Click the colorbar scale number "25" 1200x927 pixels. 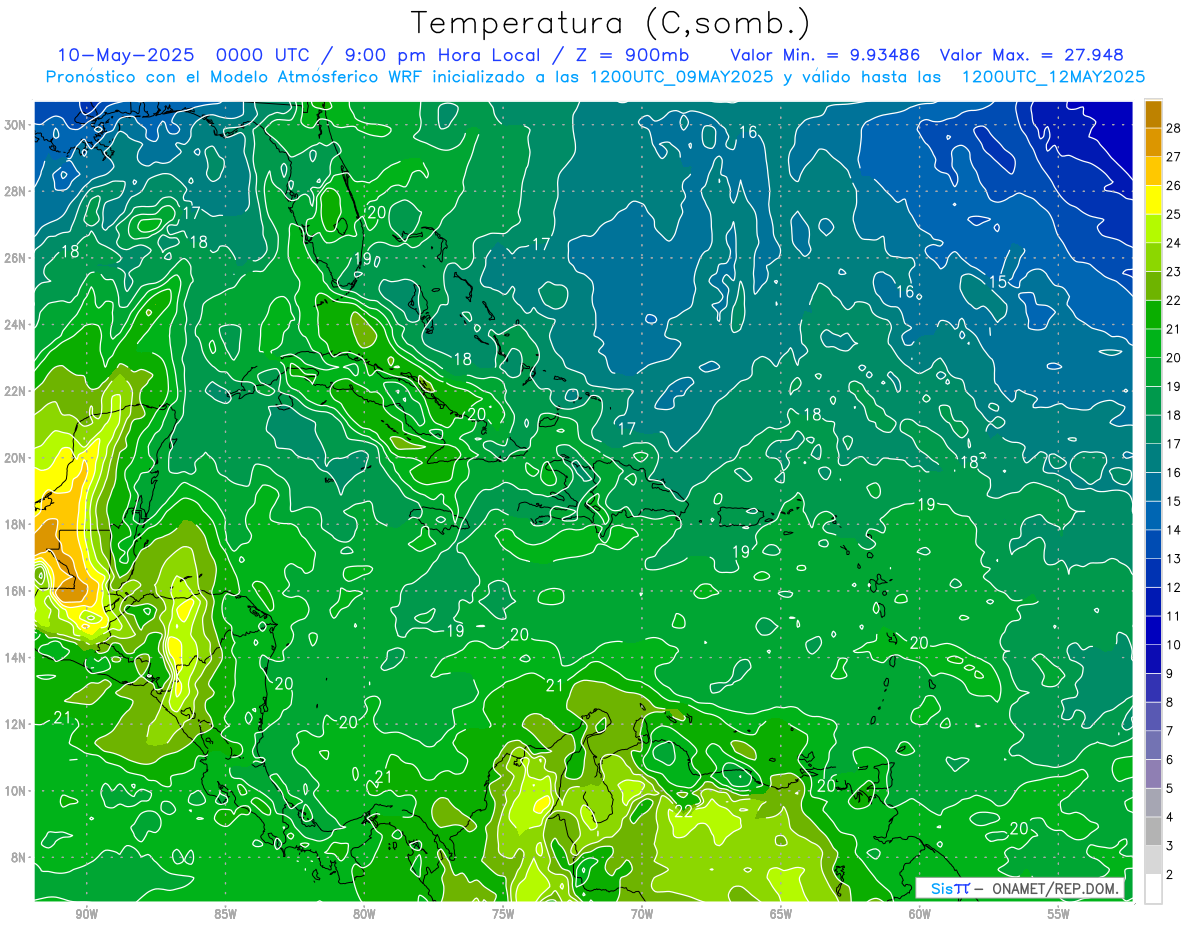1174,215
